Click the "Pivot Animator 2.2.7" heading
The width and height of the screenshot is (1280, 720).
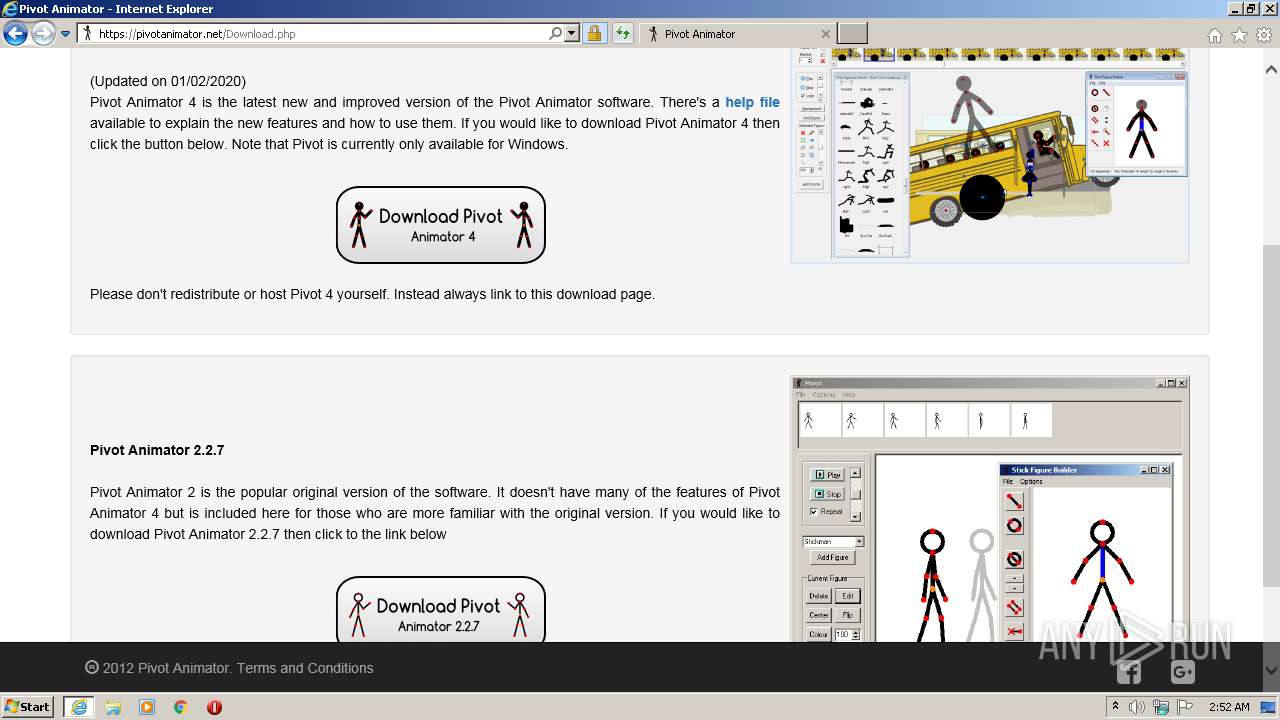pos(157,450)
